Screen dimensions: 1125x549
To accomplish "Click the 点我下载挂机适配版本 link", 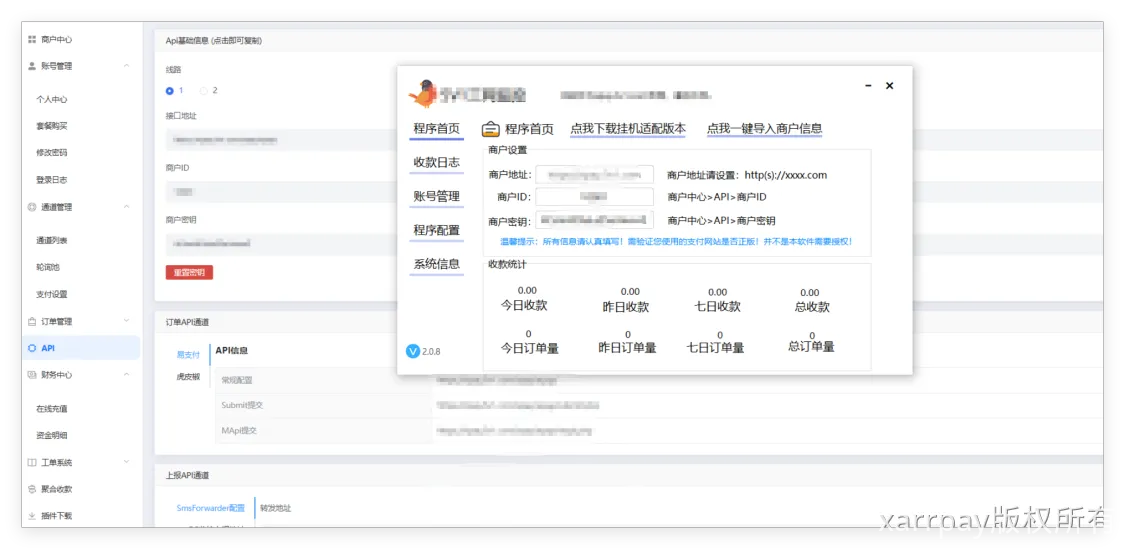I will tap(628, 129).
